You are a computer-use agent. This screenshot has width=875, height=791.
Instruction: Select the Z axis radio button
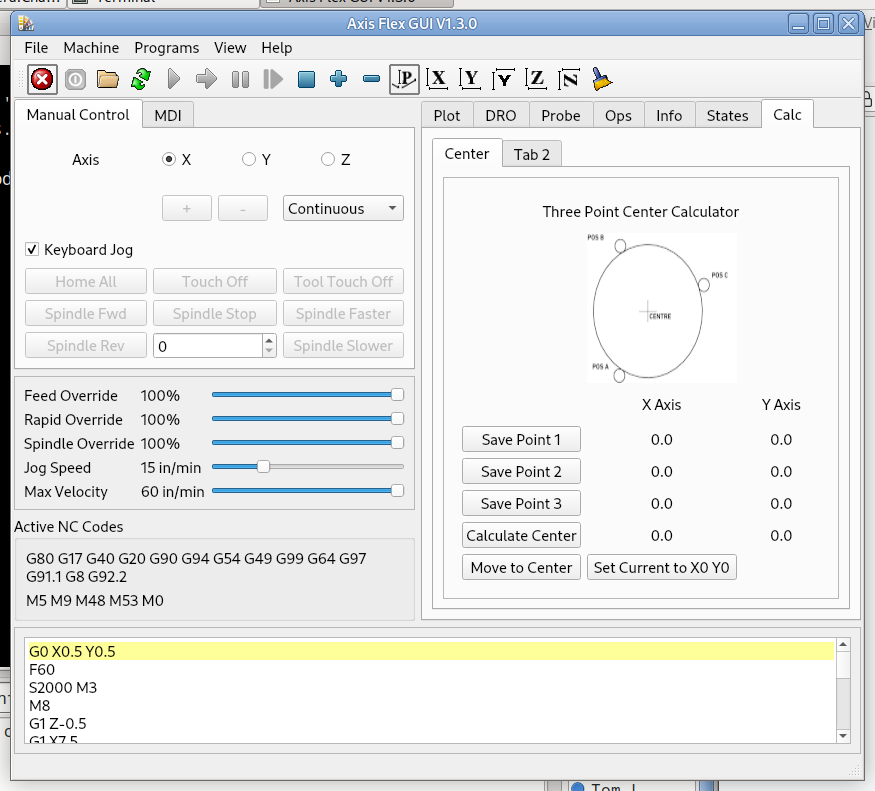tap(328, 159)
